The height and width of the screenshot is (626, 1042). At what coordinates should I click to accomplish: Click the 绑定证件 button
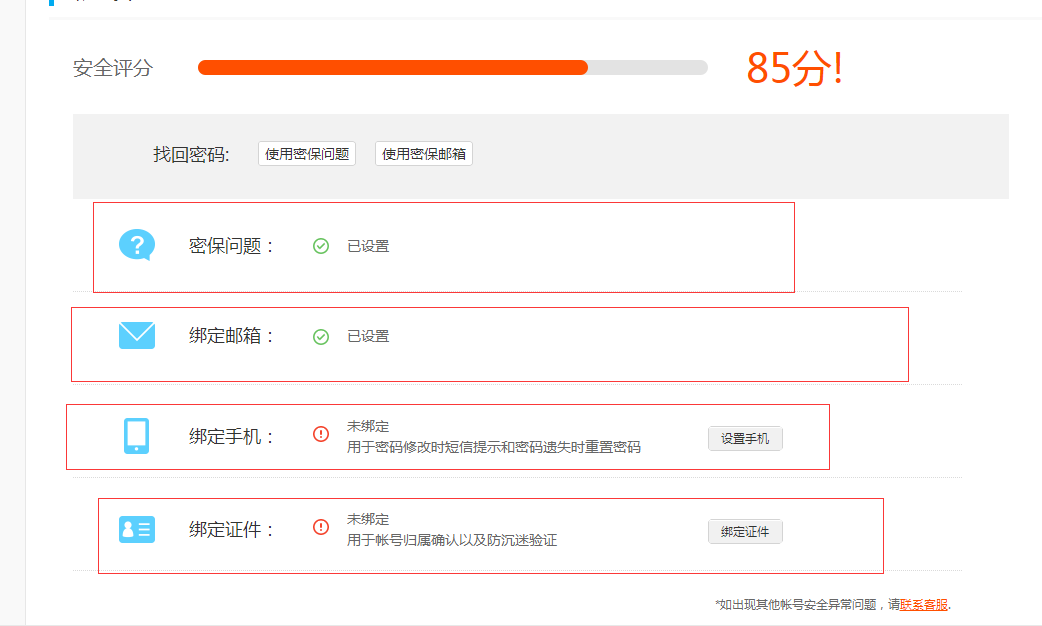click(x=745, y=532)
